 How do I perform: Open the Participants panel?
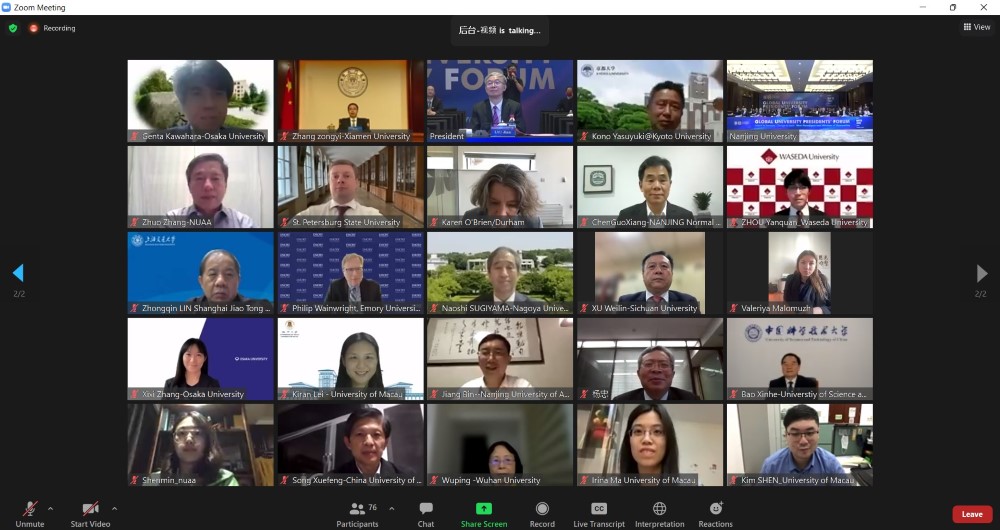pyautogui.click(x=357, y=510)
